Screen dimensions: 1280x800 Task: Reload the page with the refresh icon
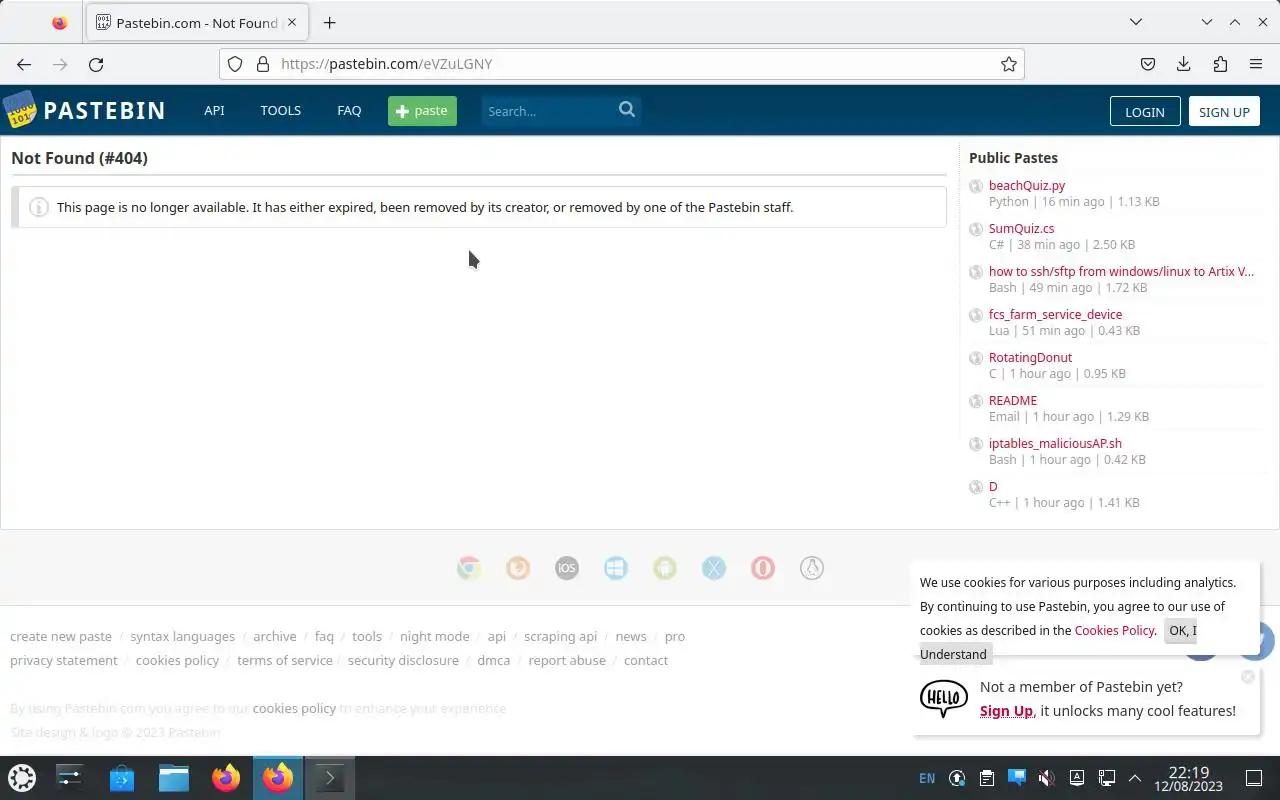(x=96, y=64)
